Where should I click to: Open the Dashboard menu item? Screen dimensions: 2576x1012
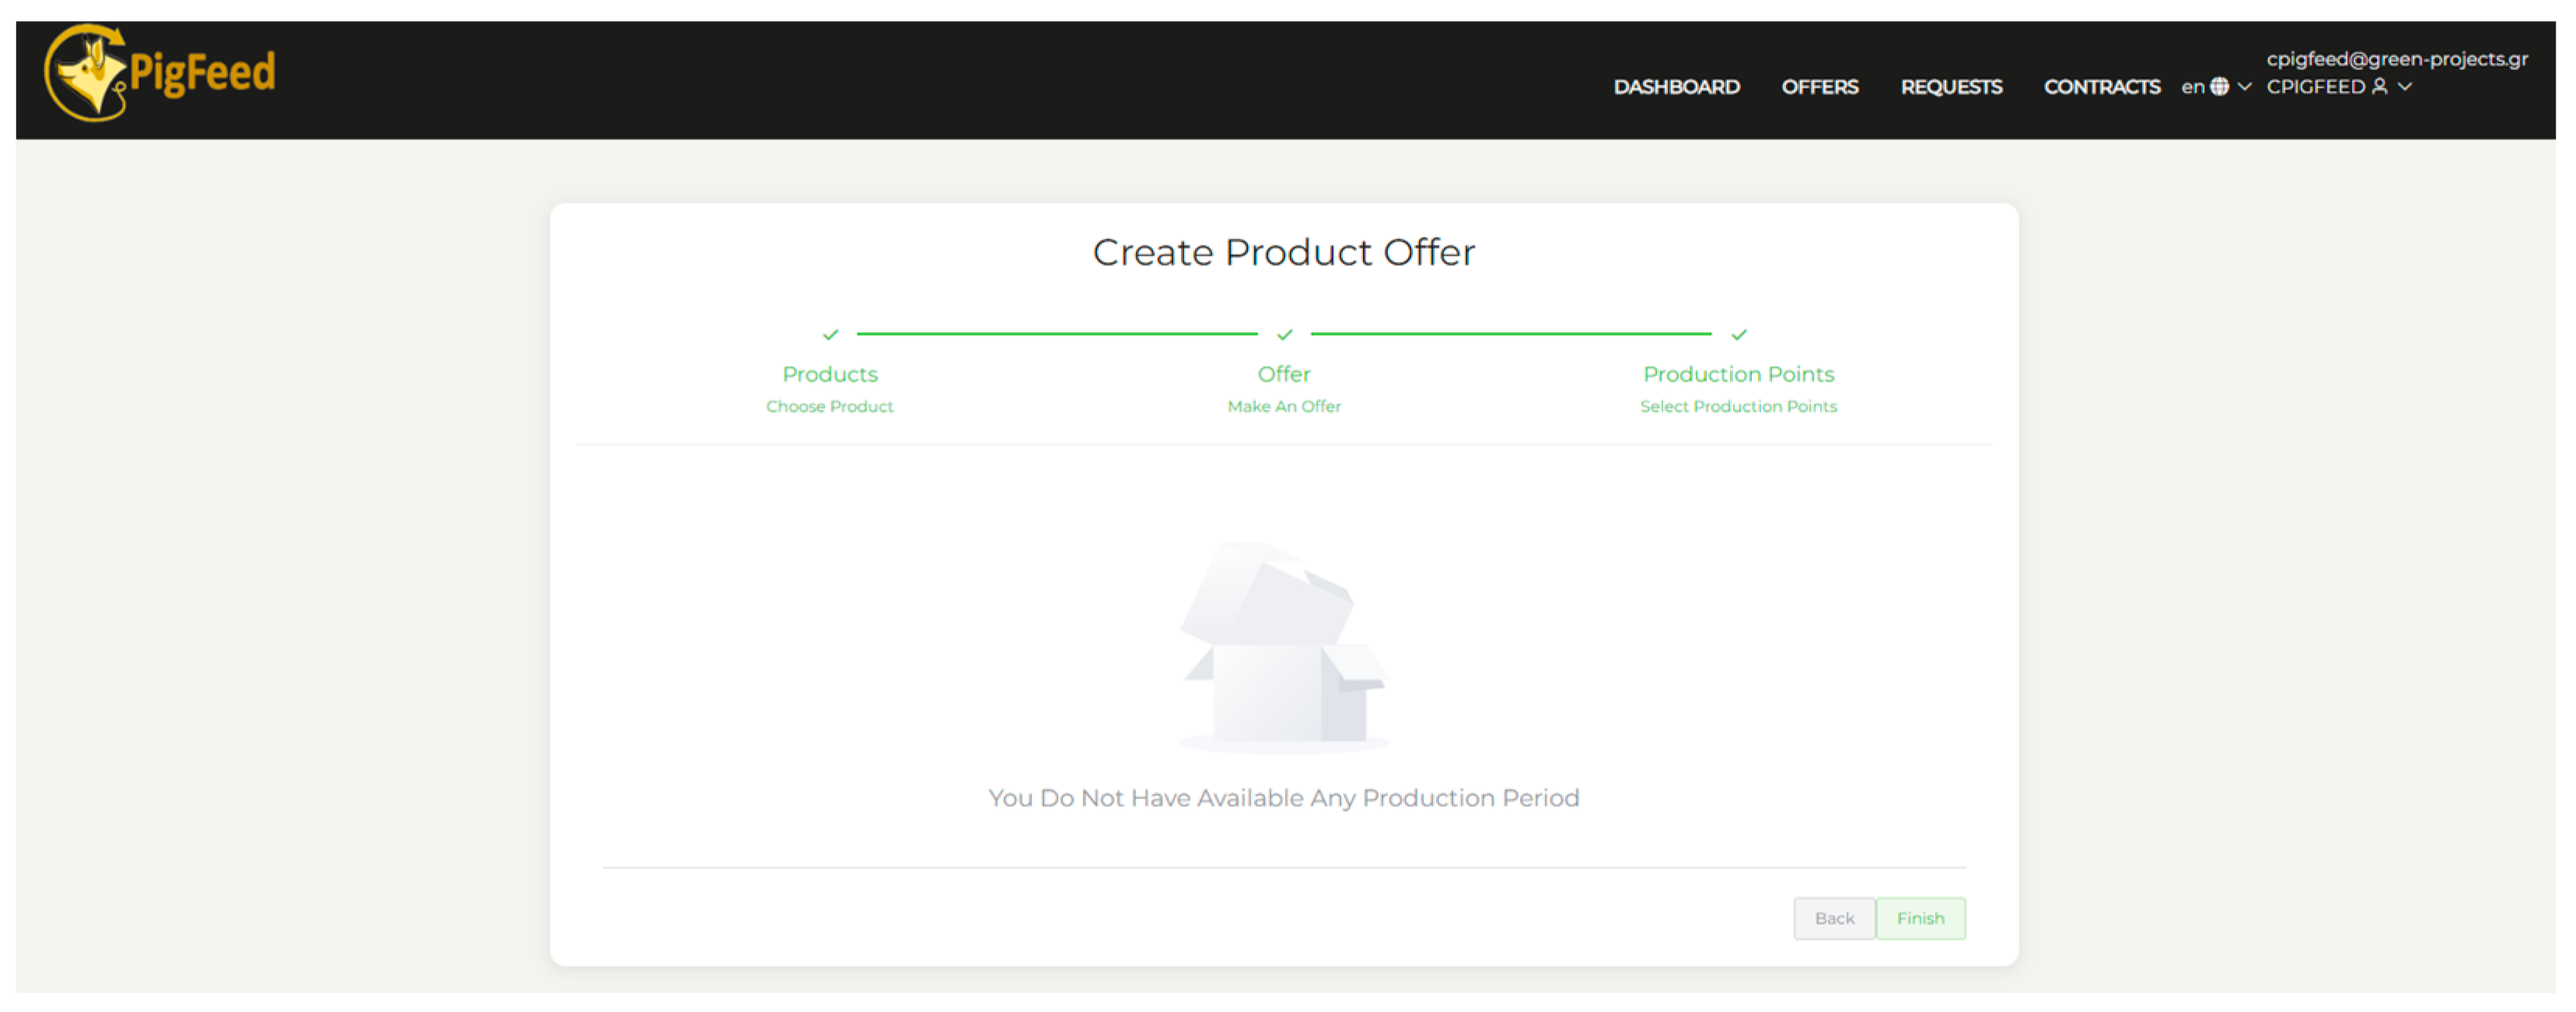pyautogui.click(x=1676, y=87)
